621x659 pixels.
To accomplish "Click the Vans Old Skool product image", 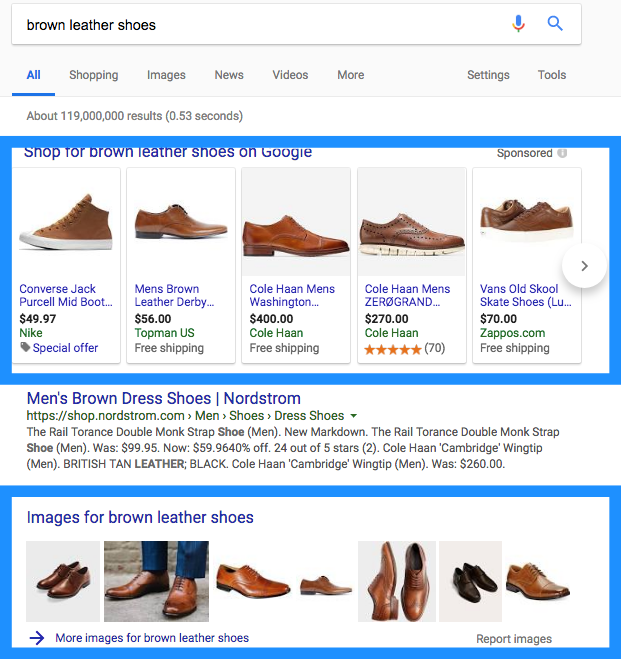I will (527, 222).
